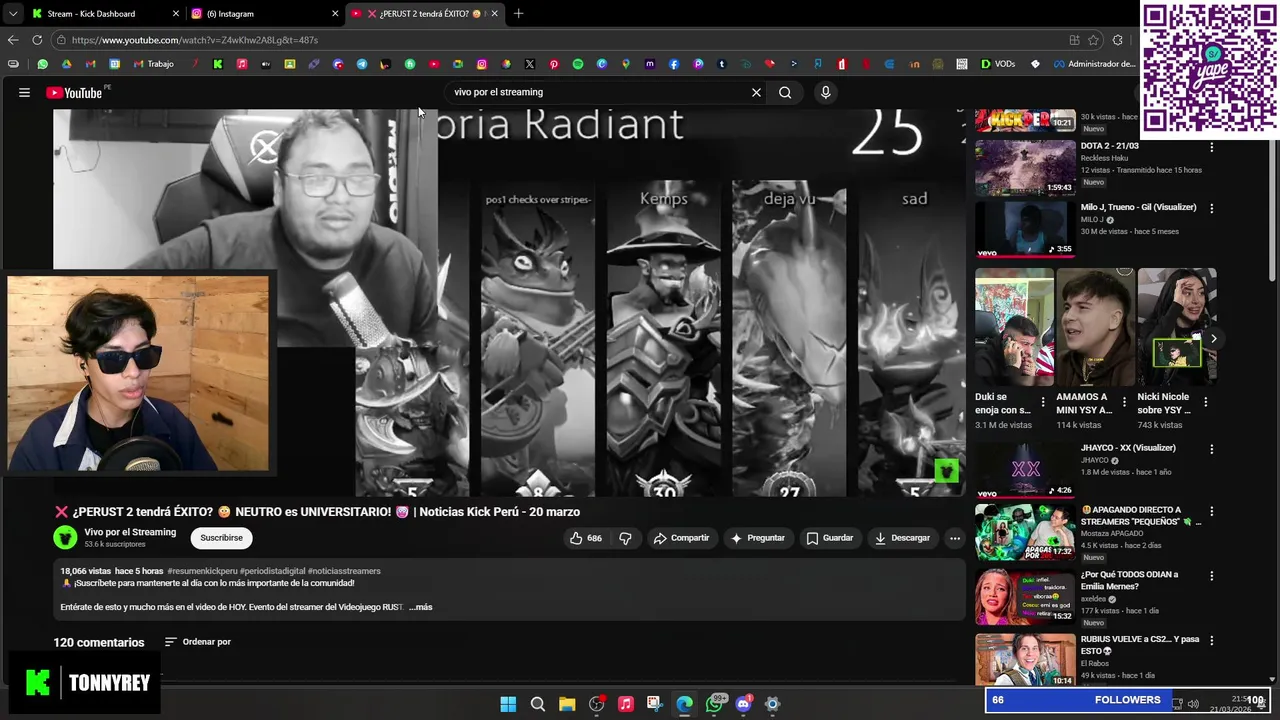1280x720 pixels.
Task: Like the video with 686 likes
Action: point(586,538)
